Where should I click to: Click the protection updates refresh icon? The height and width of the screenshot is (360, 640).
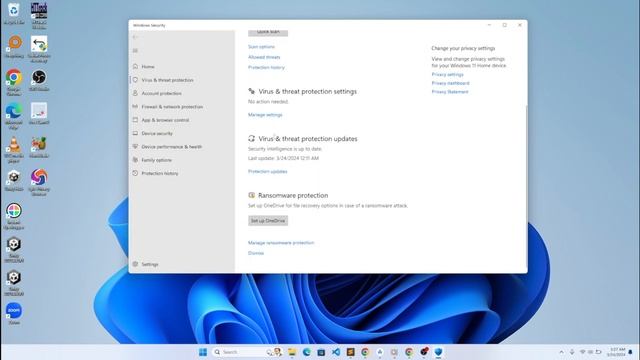[x=251, y=138]
